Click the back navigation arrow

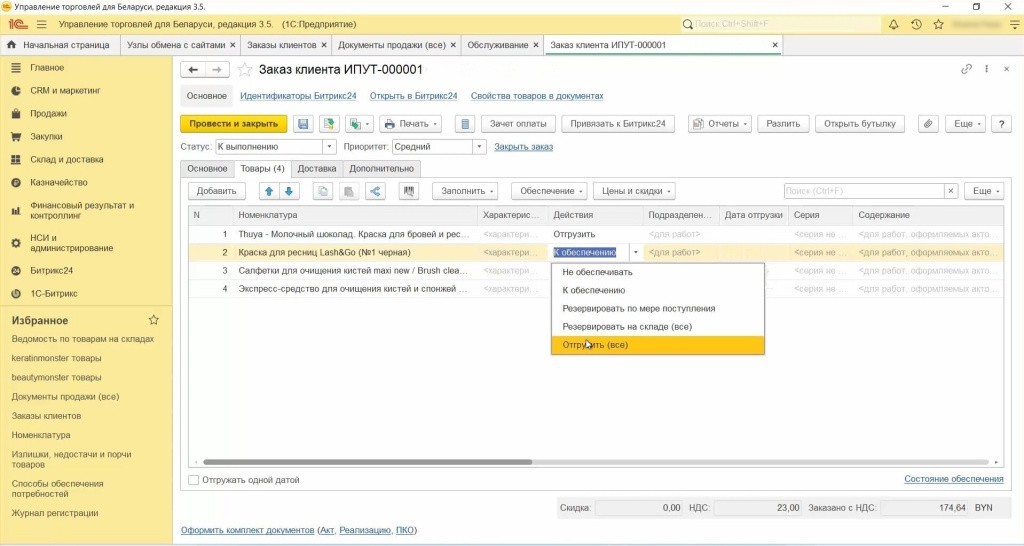click(193, 70)
